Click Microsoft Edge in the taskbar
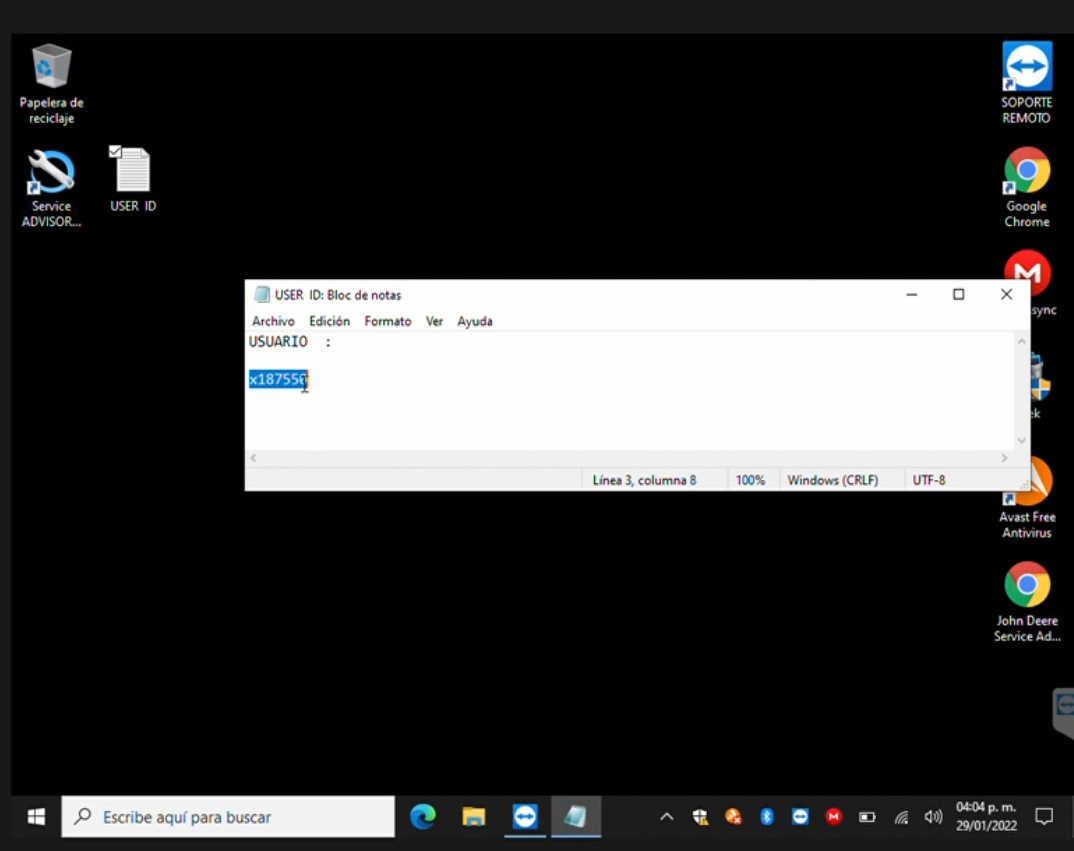This screenshot has height=851, width=1074. click(423, 817)
